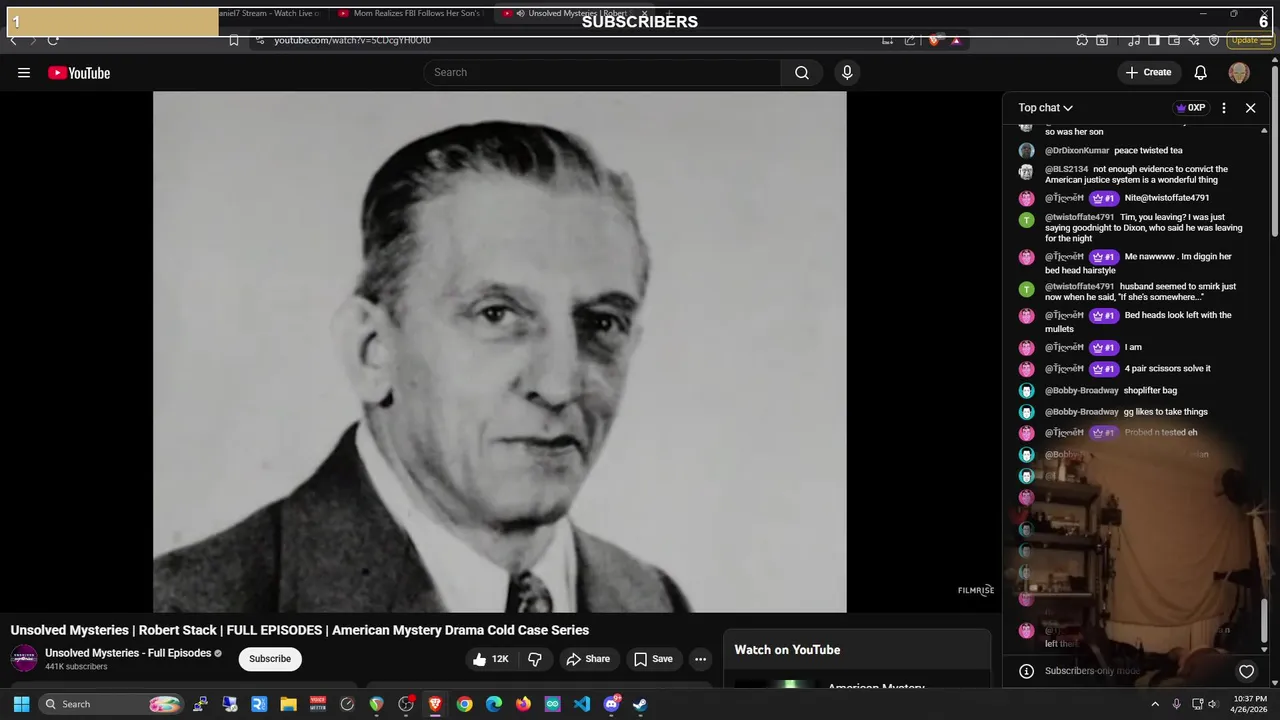The image size is (1280, 720).
Task: Open the YouTube guide hamburger menu
Action: click(x=24, y=73)
